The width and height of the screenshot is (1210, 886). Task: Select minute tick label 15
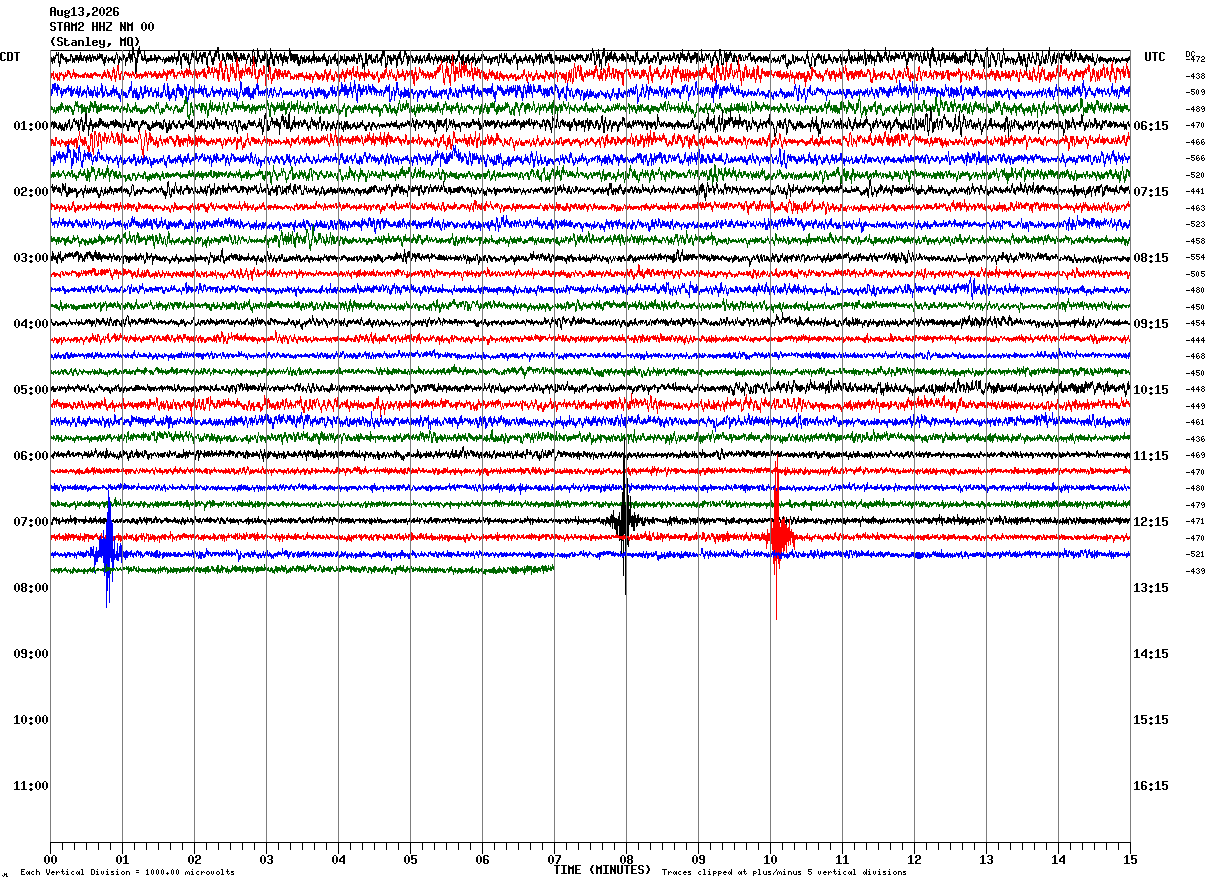coord(1130,859)
